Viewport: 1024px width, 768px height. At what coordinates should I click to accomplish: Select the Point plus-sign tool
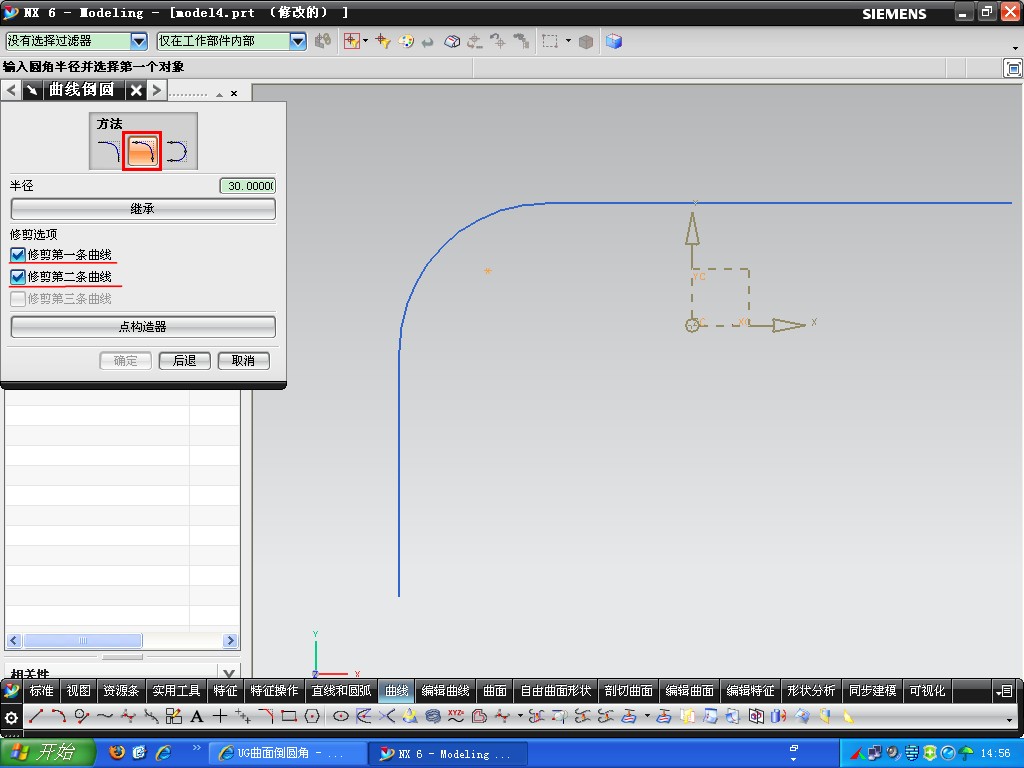point(220,716)
